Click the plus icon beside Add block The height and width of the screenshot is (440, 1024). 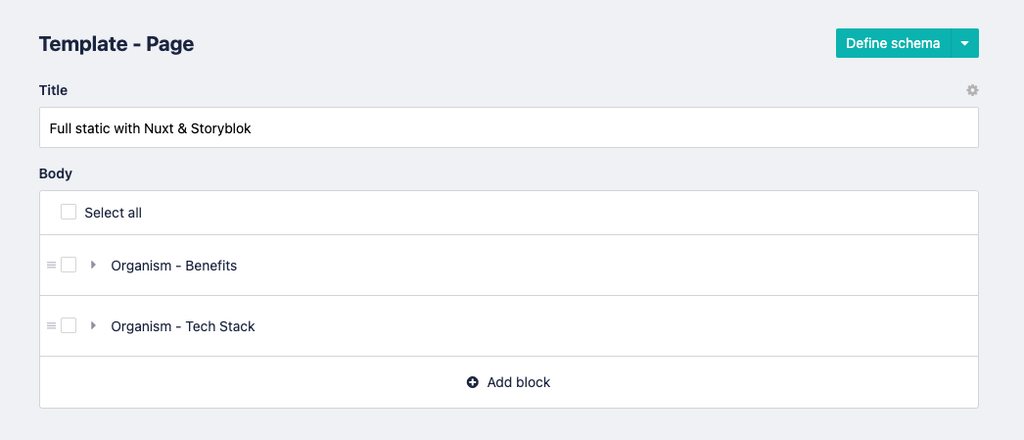[472, 382]
